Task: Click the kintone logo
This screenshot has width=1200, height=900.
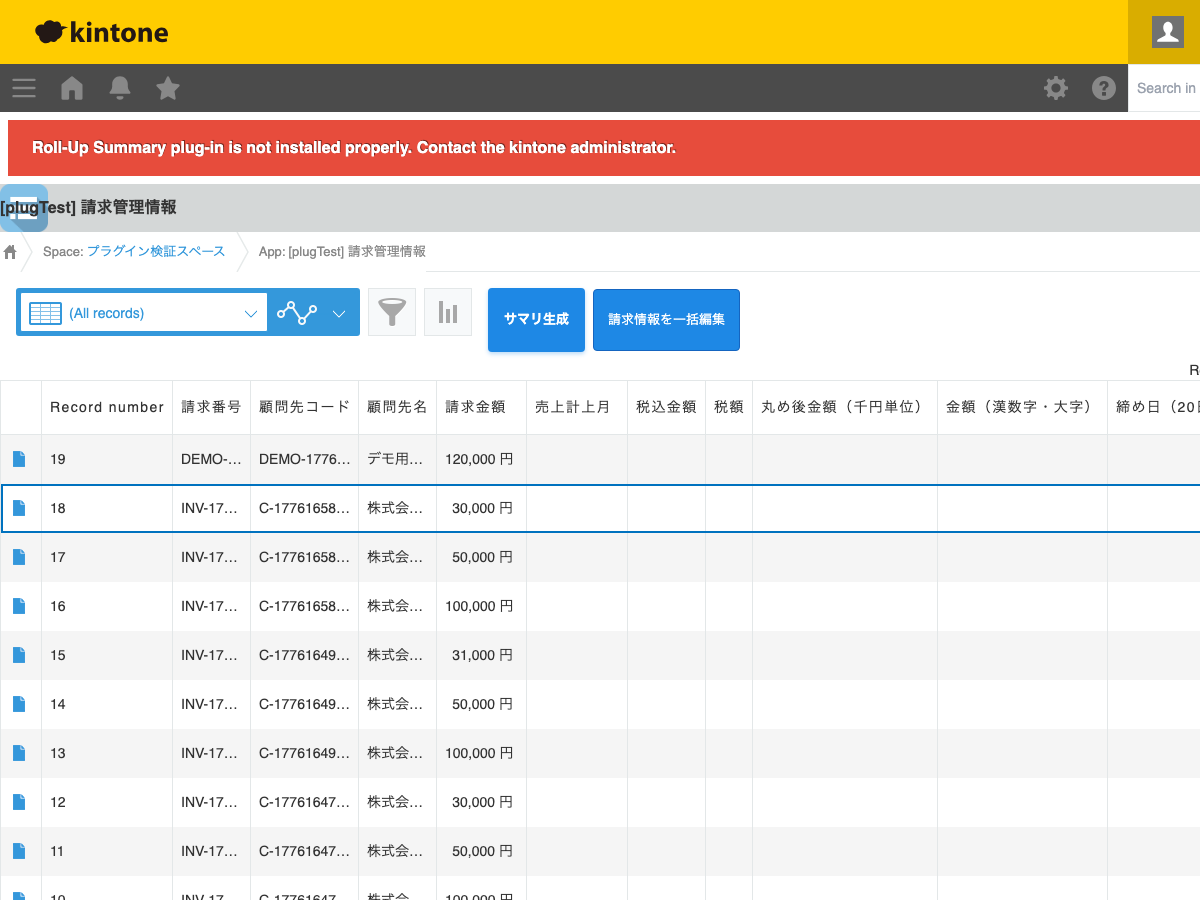Action: pos(102,32)
